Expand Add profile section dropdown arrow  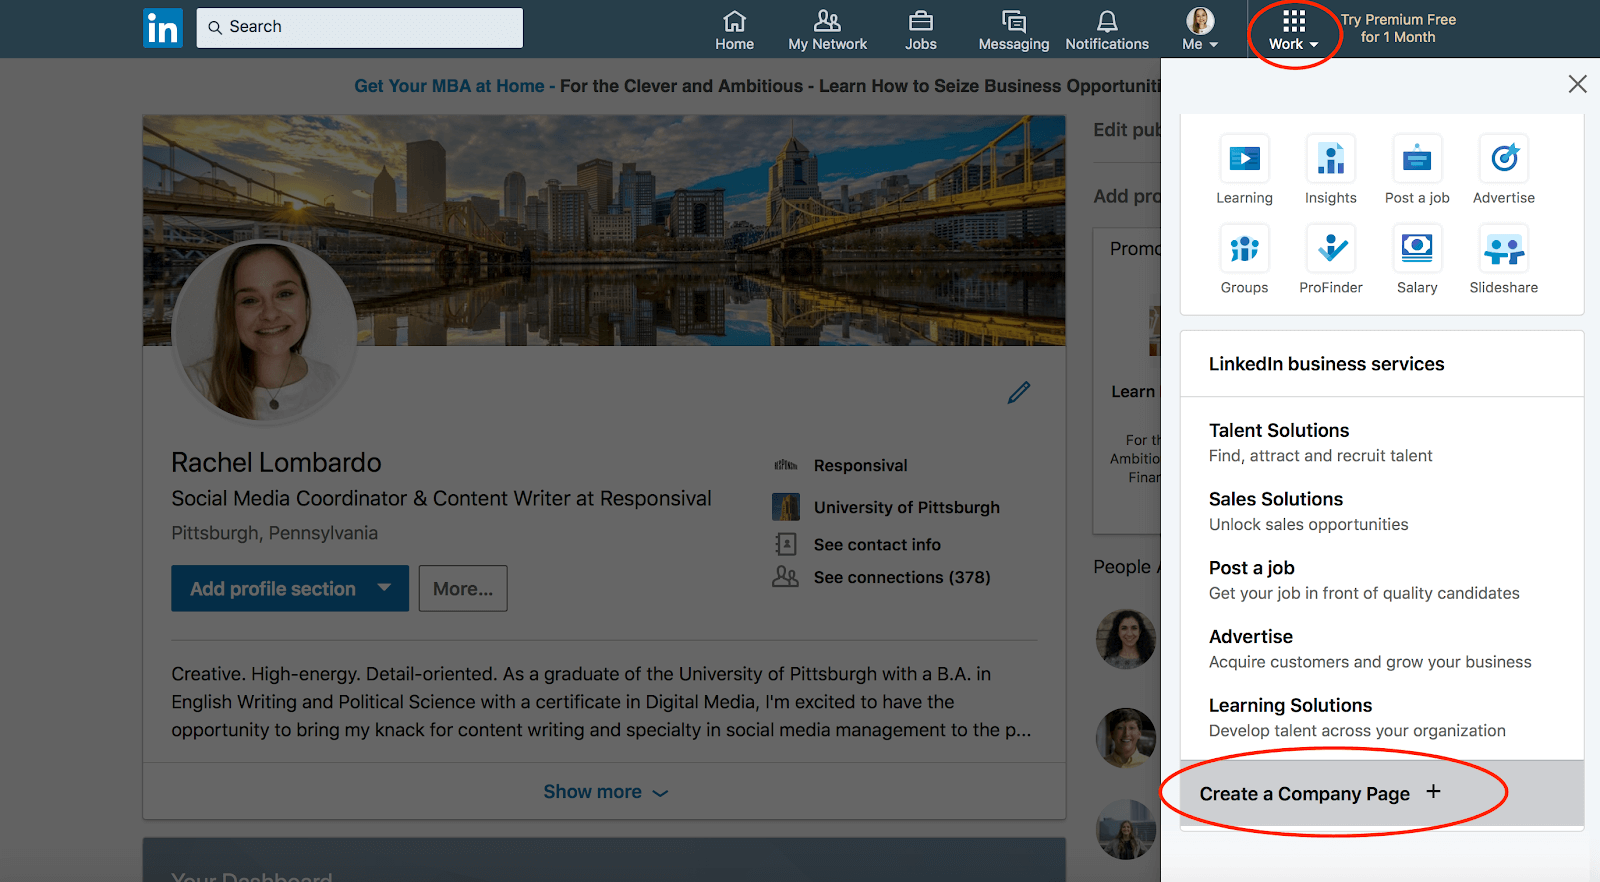(384, 588)
